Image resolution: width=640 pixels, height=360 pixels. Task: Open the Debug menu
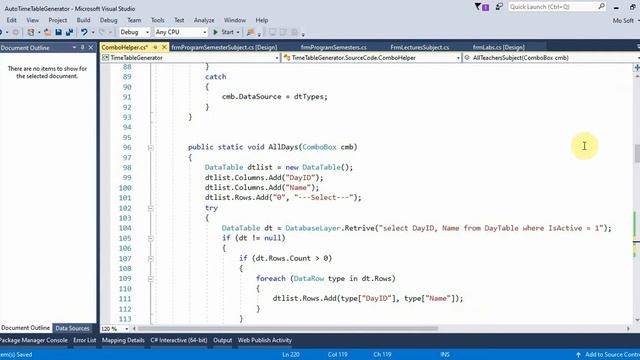click(109, 20)
